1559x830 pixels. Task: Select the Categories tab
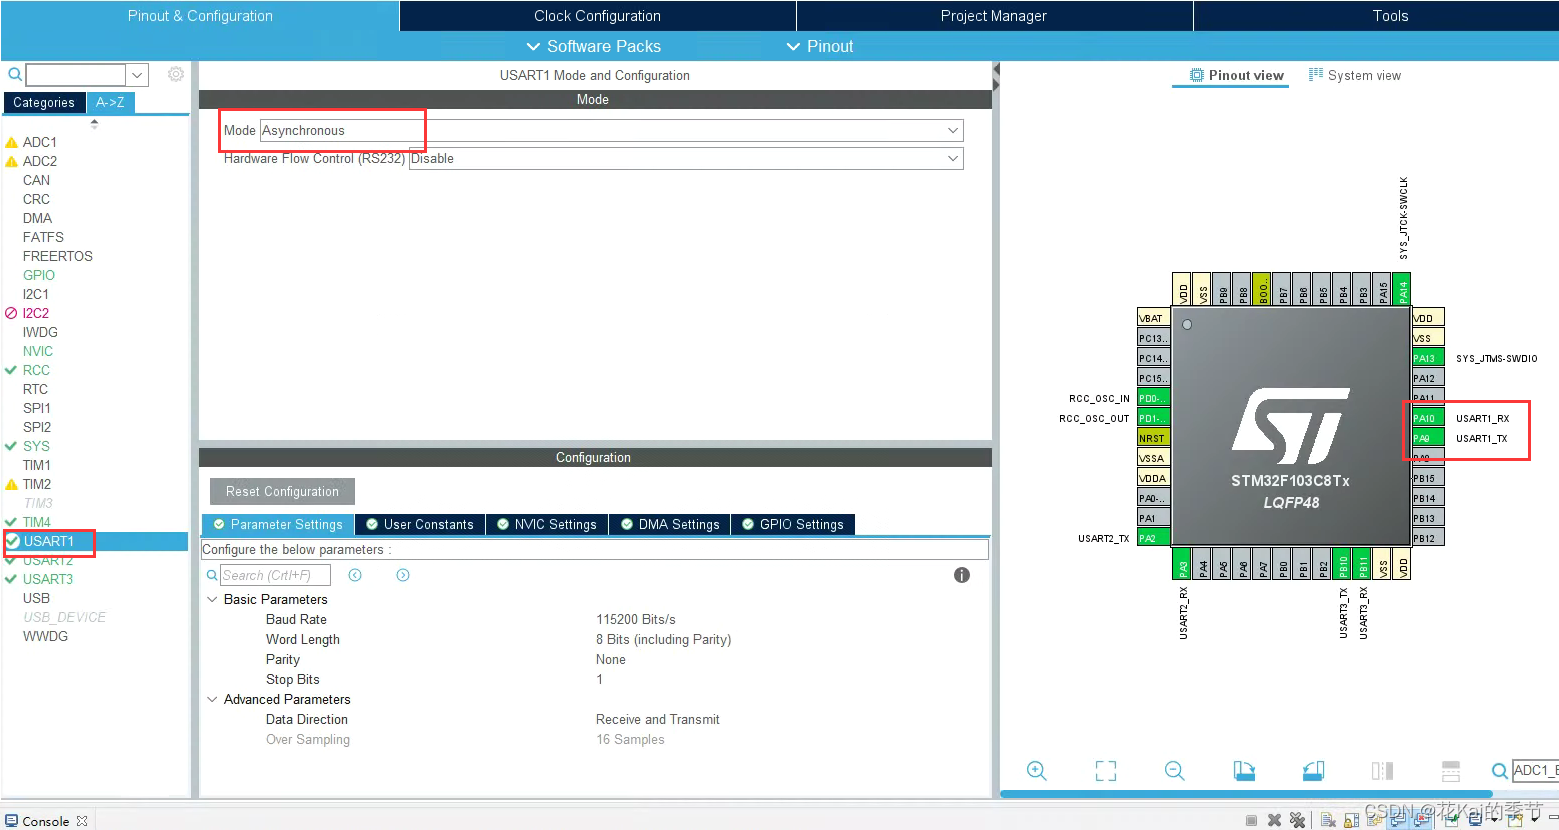pos(44,102)
